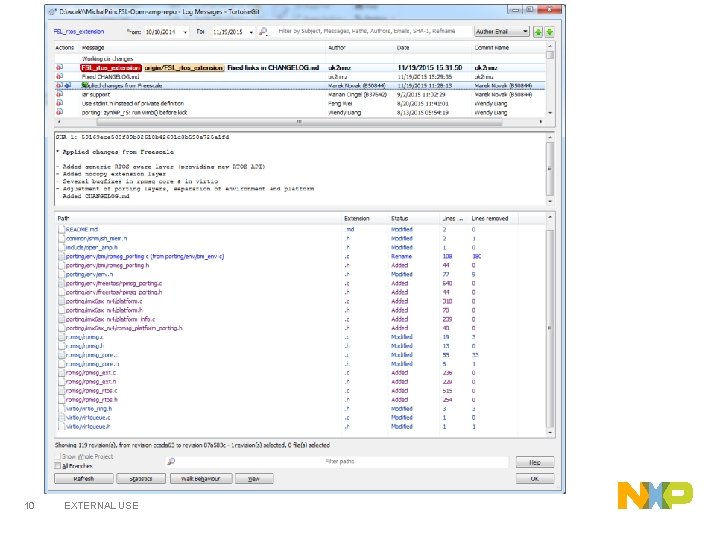Open the Author Email combo box

tap(501, 32)
